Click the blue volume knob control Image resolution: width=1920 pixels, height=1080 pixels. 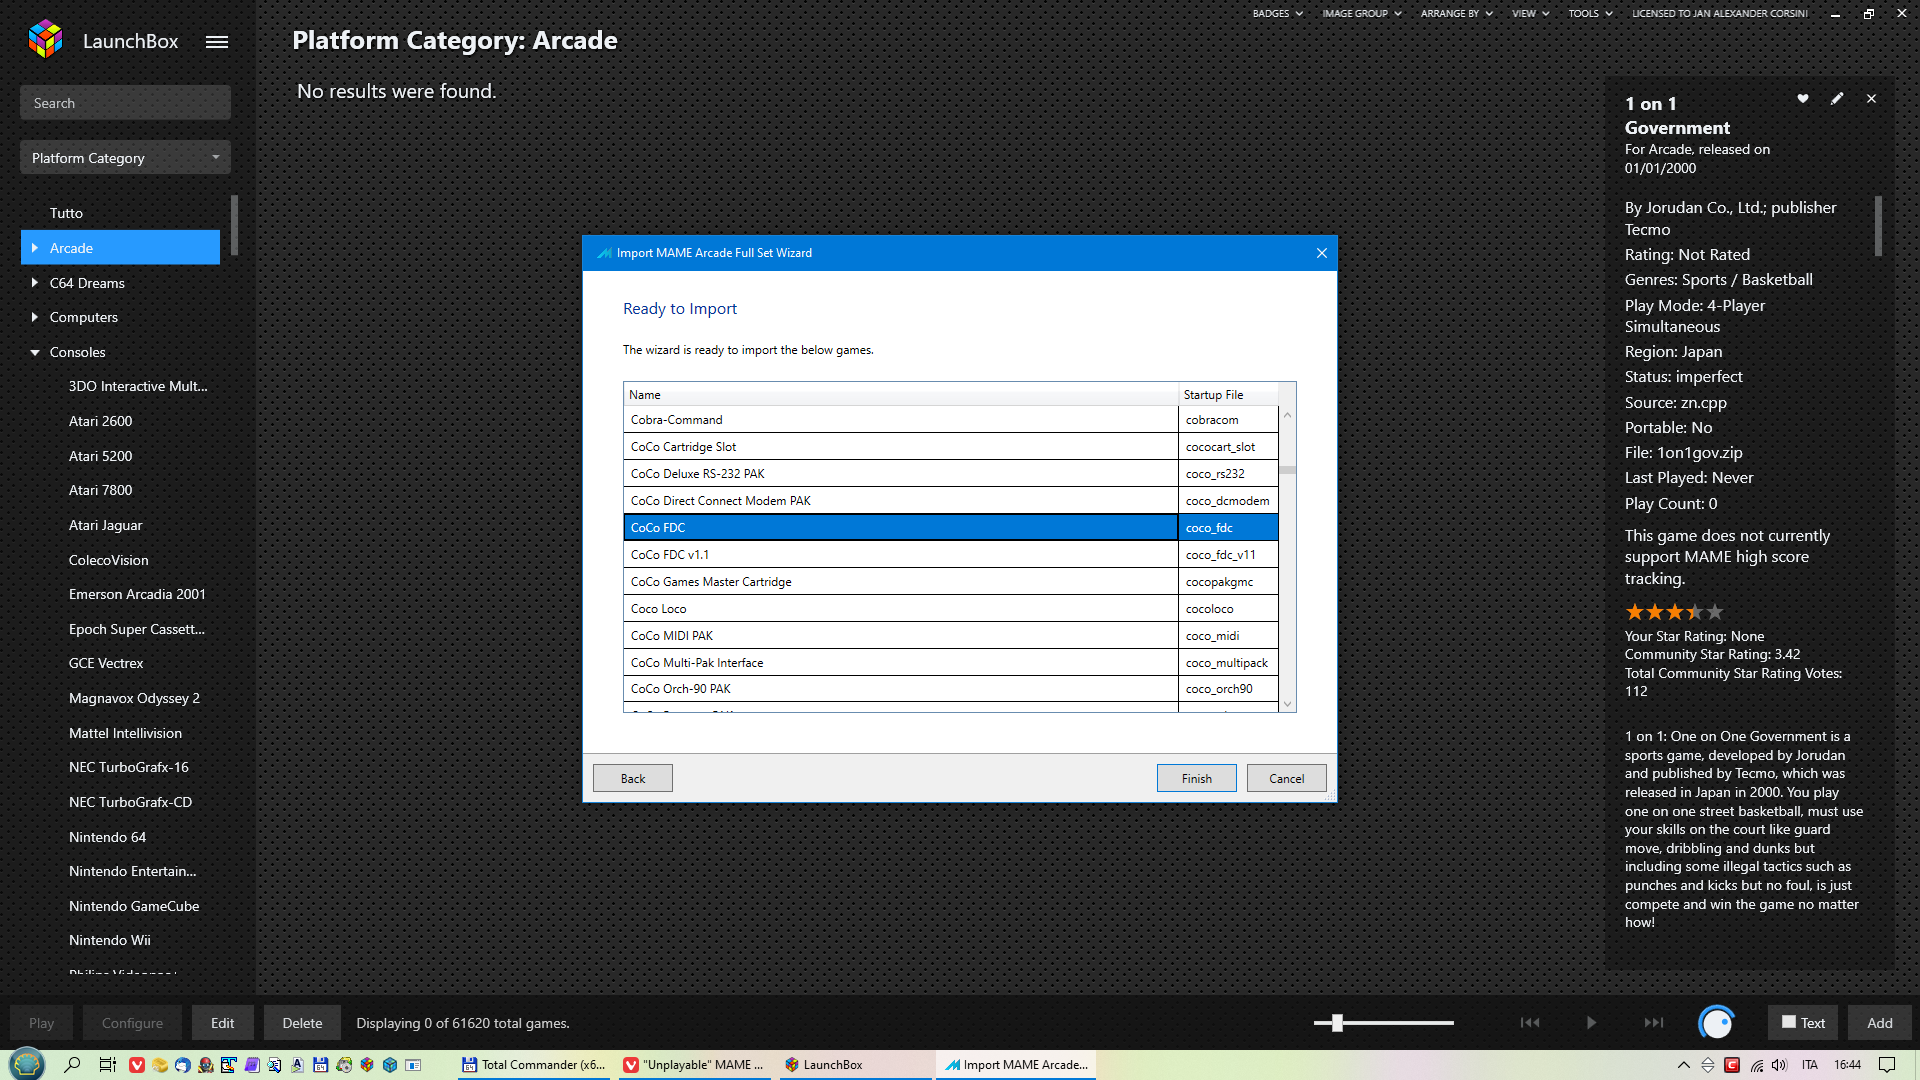tap(1717, 1023)
